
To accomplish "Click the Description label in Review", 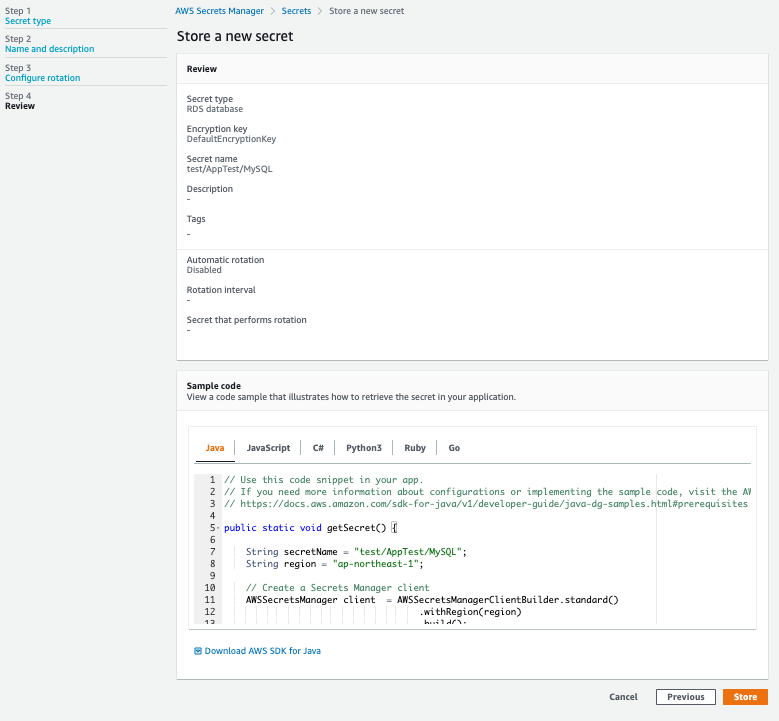I will click(210, 189).
